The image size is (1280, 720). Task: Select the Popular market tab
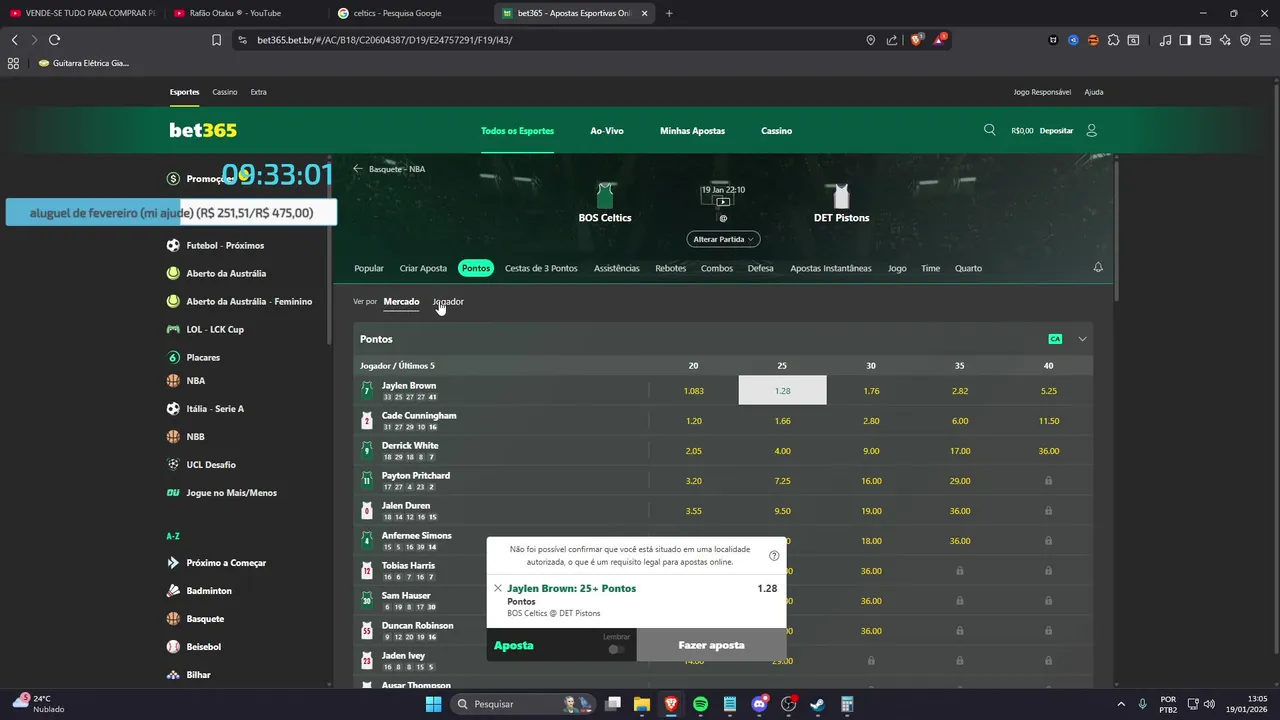(369, 268)
